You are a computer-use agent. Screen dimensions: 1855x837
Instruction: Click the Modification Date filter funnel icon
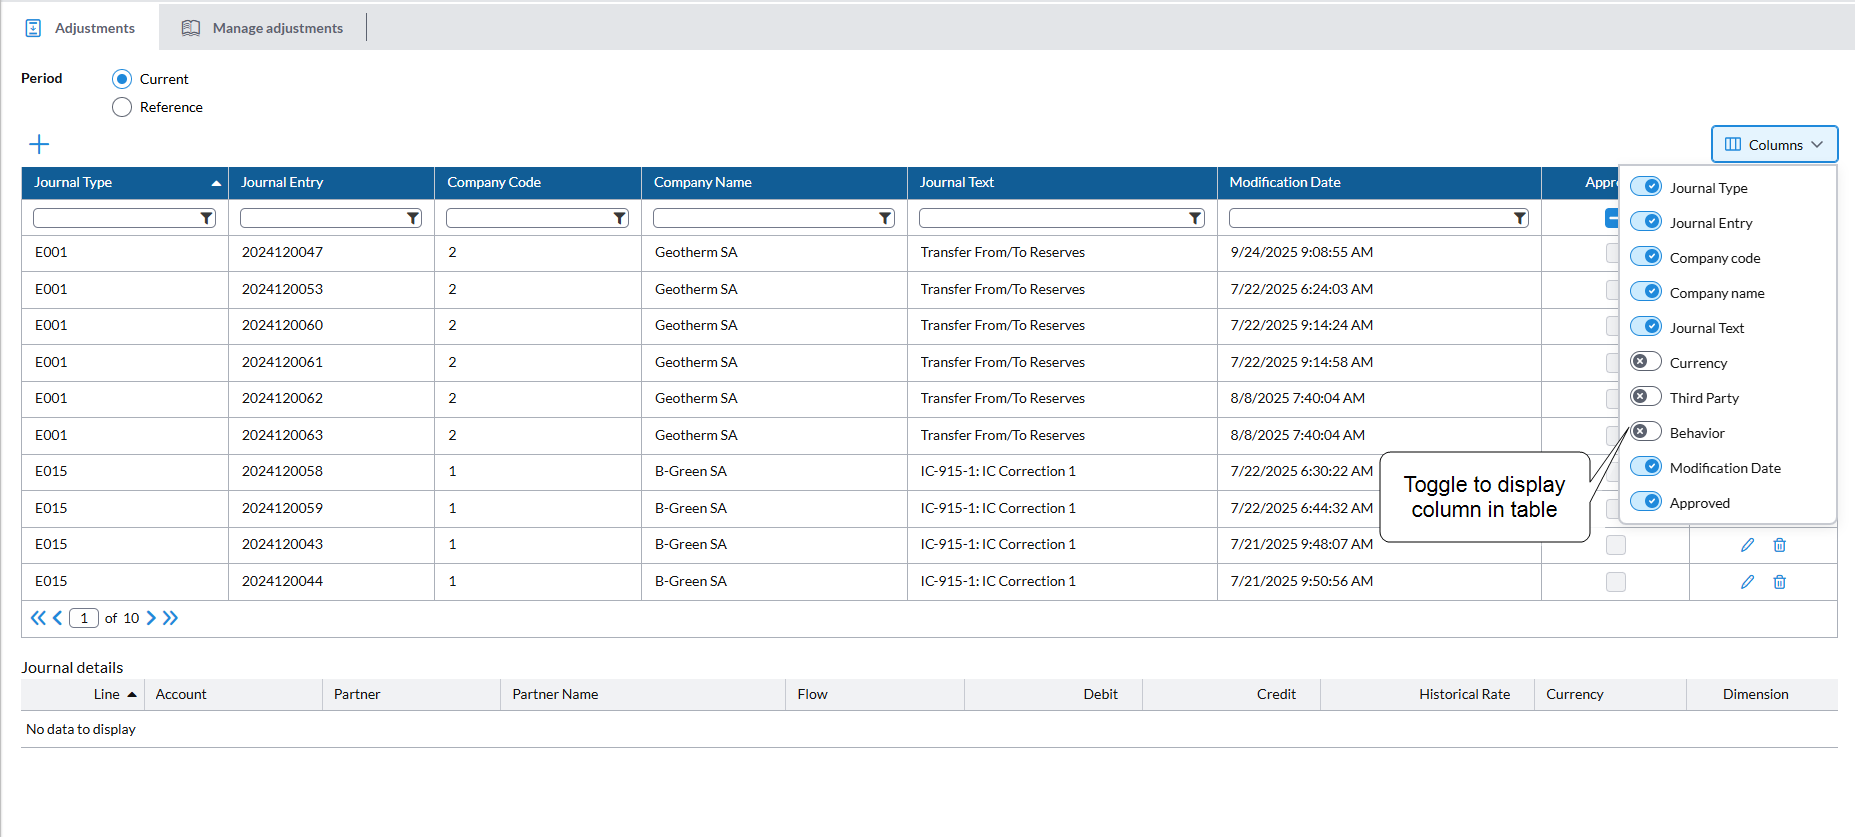(1519, 218)
